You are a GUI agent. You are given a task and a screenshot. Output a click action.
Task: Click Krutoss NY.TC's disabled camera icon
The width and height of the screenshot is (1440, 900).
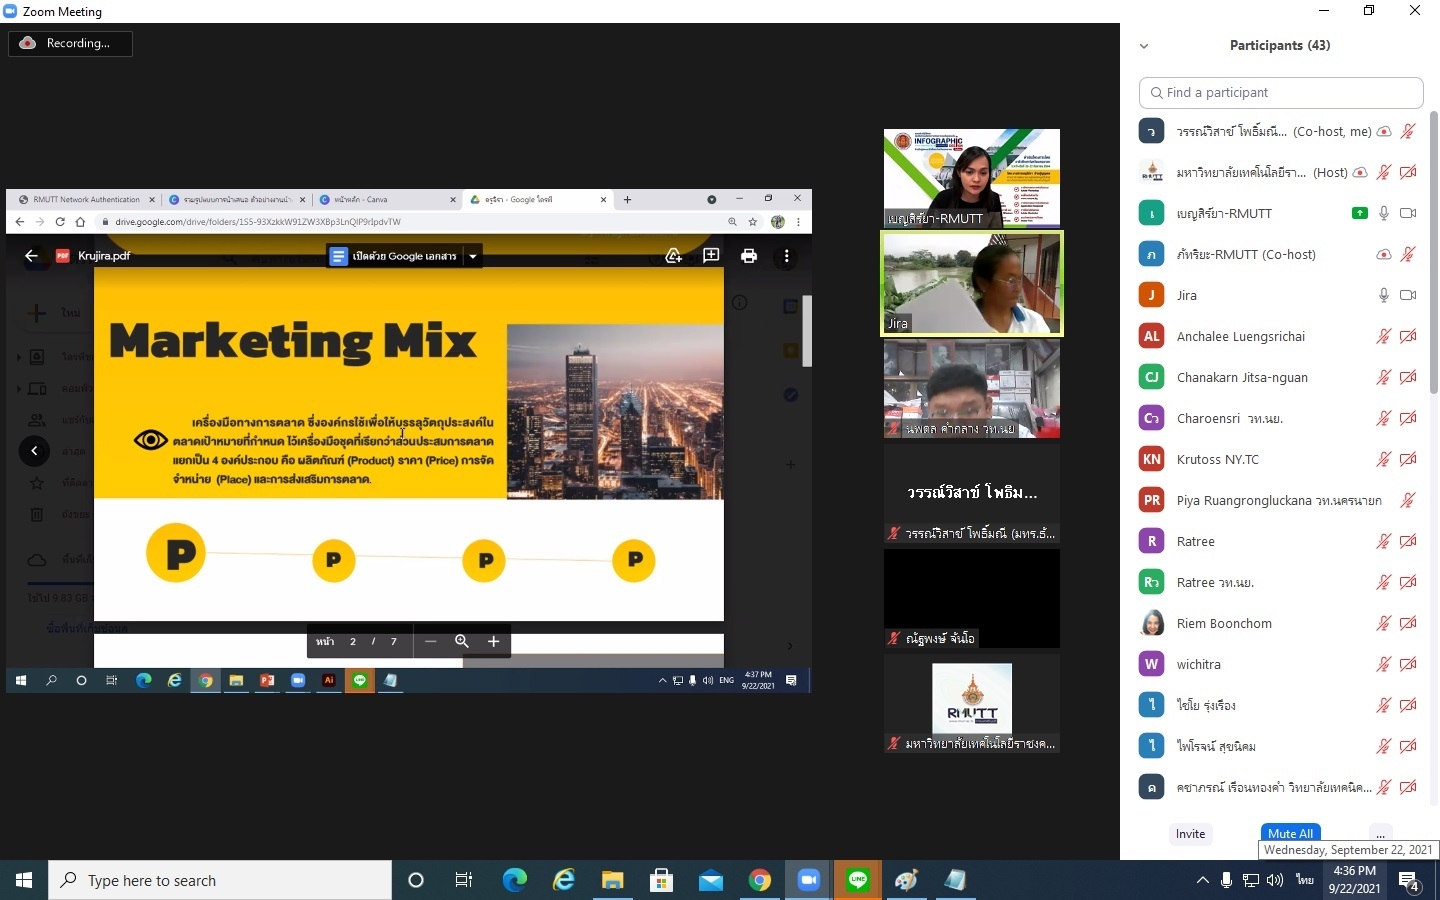[1408, 459]
